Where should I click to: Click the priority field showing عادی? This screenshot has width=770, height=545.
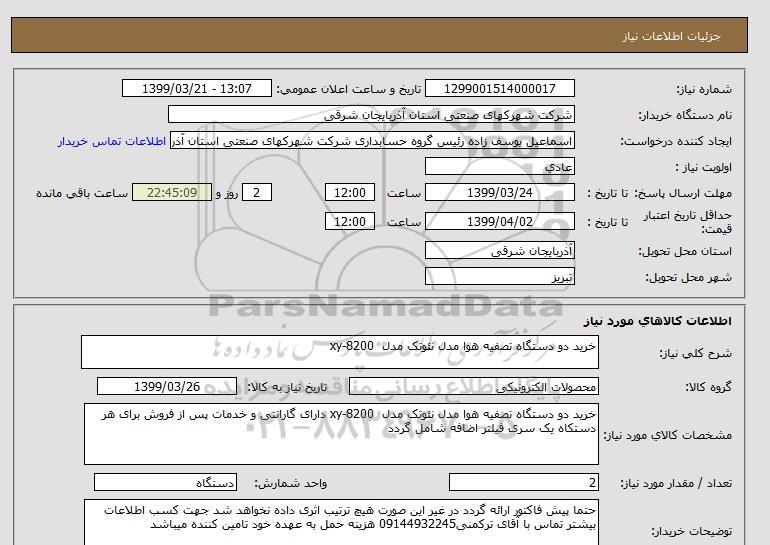(x=499, y=167)
